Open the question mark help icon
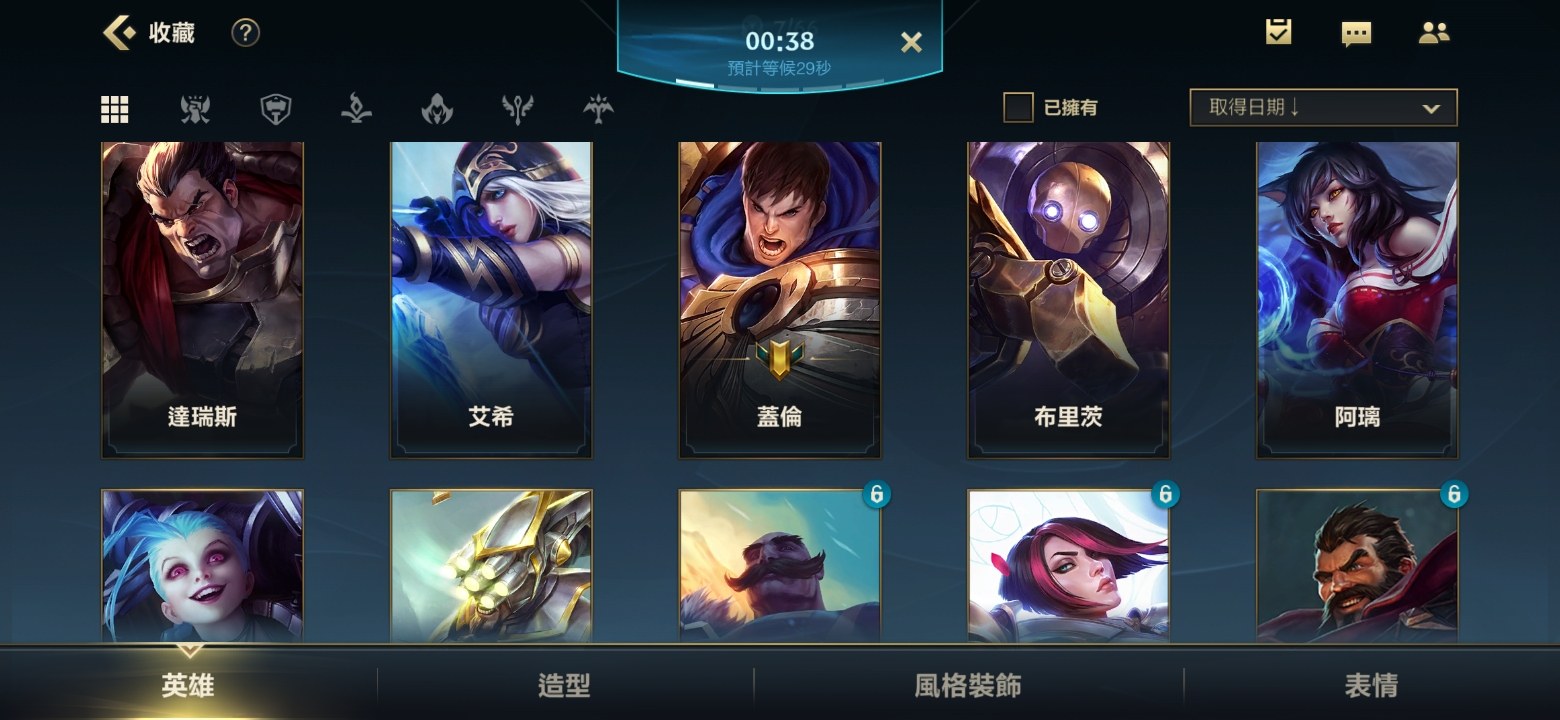Image resolution: width=1560 pixels, height=720 pixels. [245, 33]
